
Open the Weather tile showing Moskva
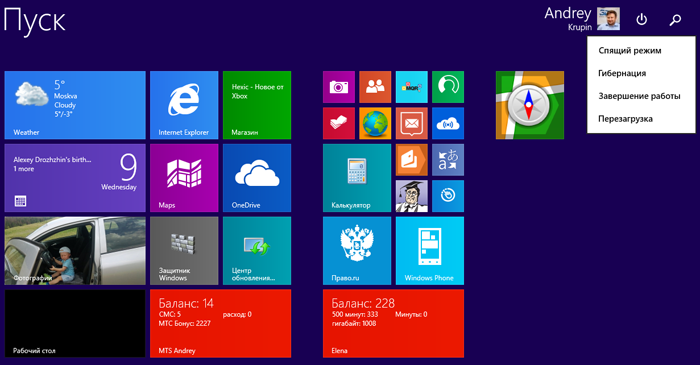click(75, 105)
